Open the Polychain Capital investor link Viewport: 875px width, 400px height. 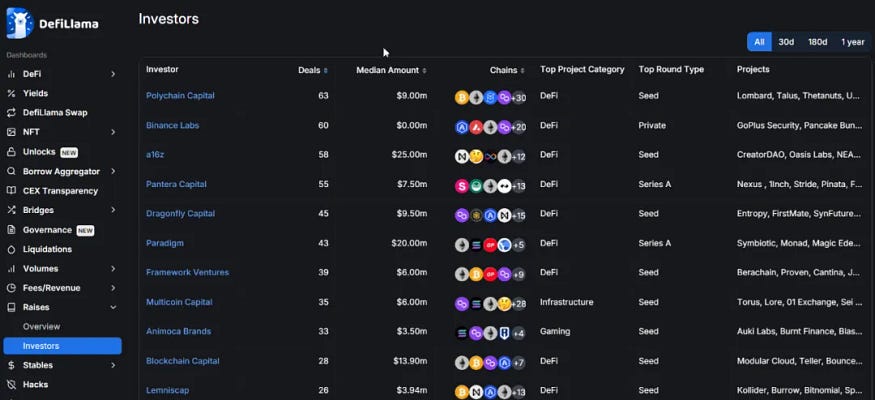[180, 96]
